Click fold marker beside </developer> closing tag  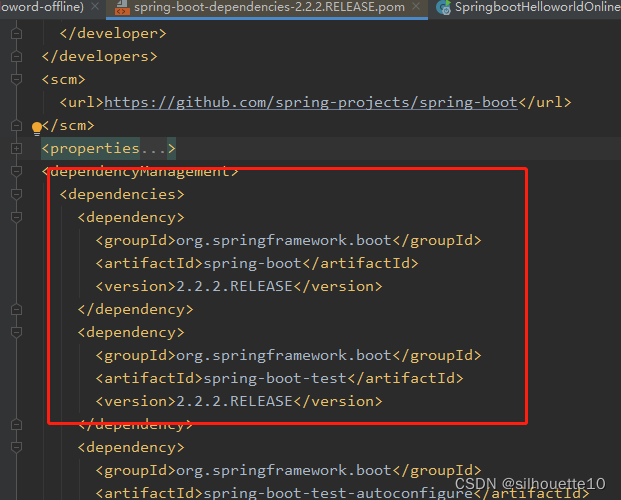coord(16,34)
